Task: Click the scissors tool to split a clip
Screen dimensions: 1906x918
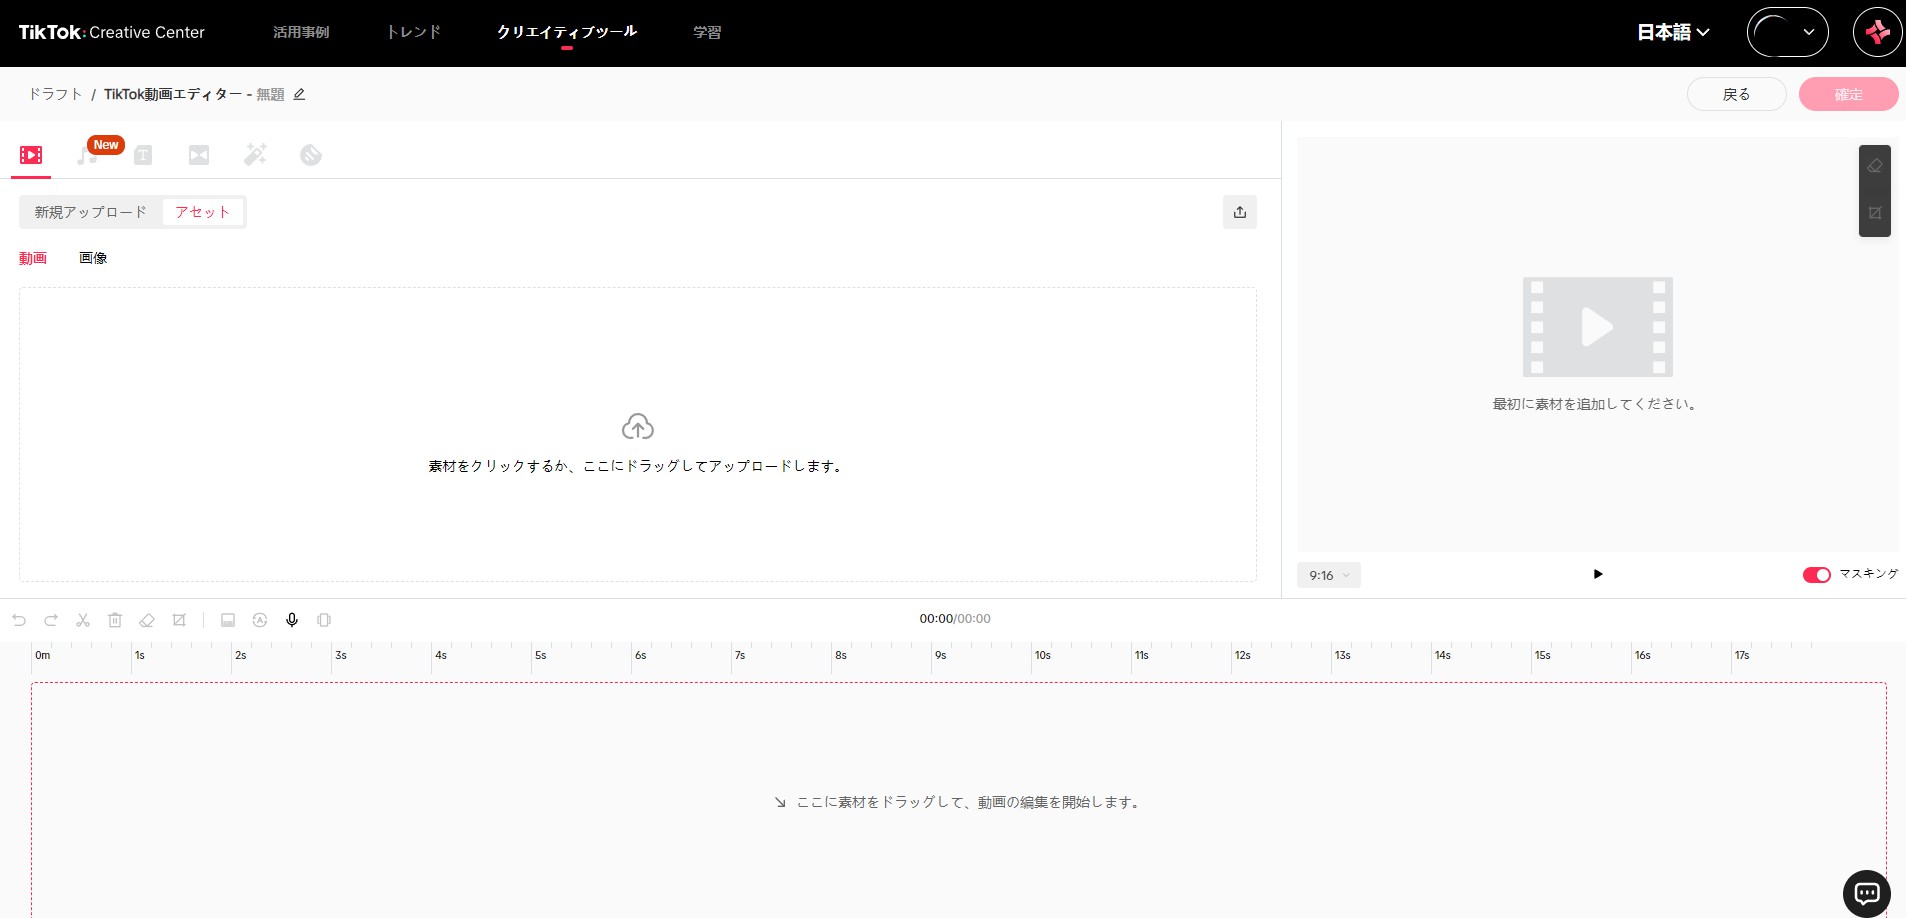Action: point(83,620)
